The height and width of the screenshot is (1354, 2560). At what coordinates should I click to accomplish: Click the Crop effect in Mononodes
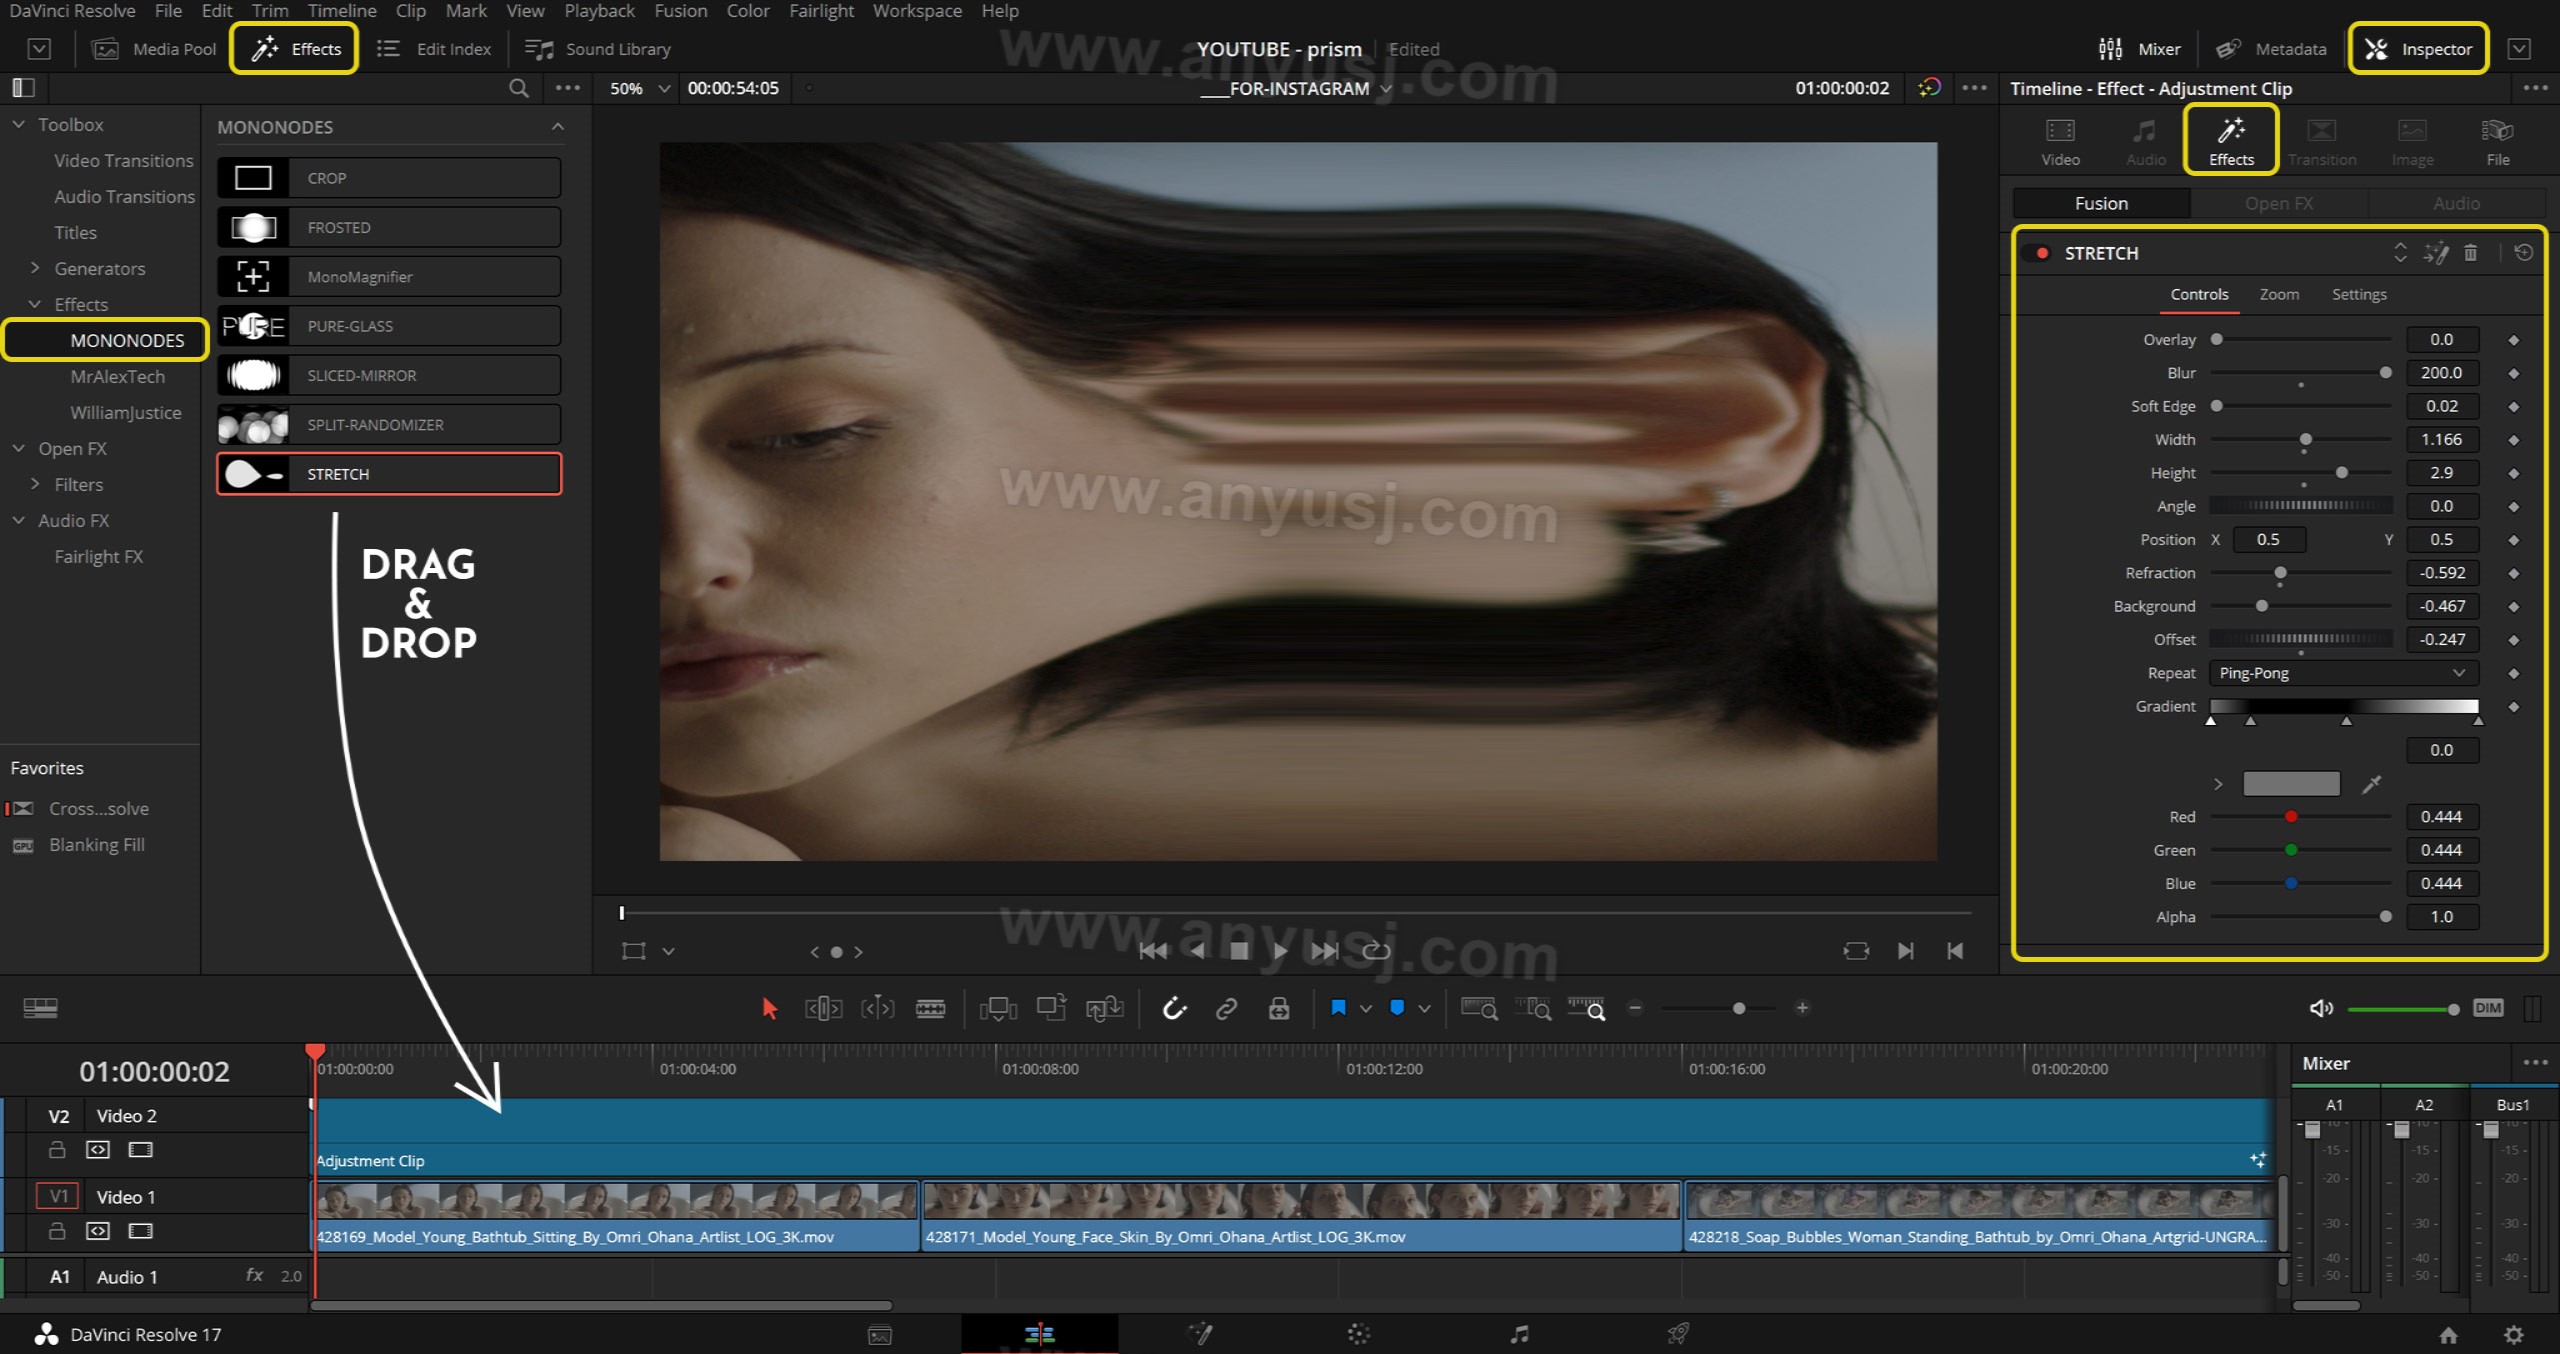(x=386, y=178)
